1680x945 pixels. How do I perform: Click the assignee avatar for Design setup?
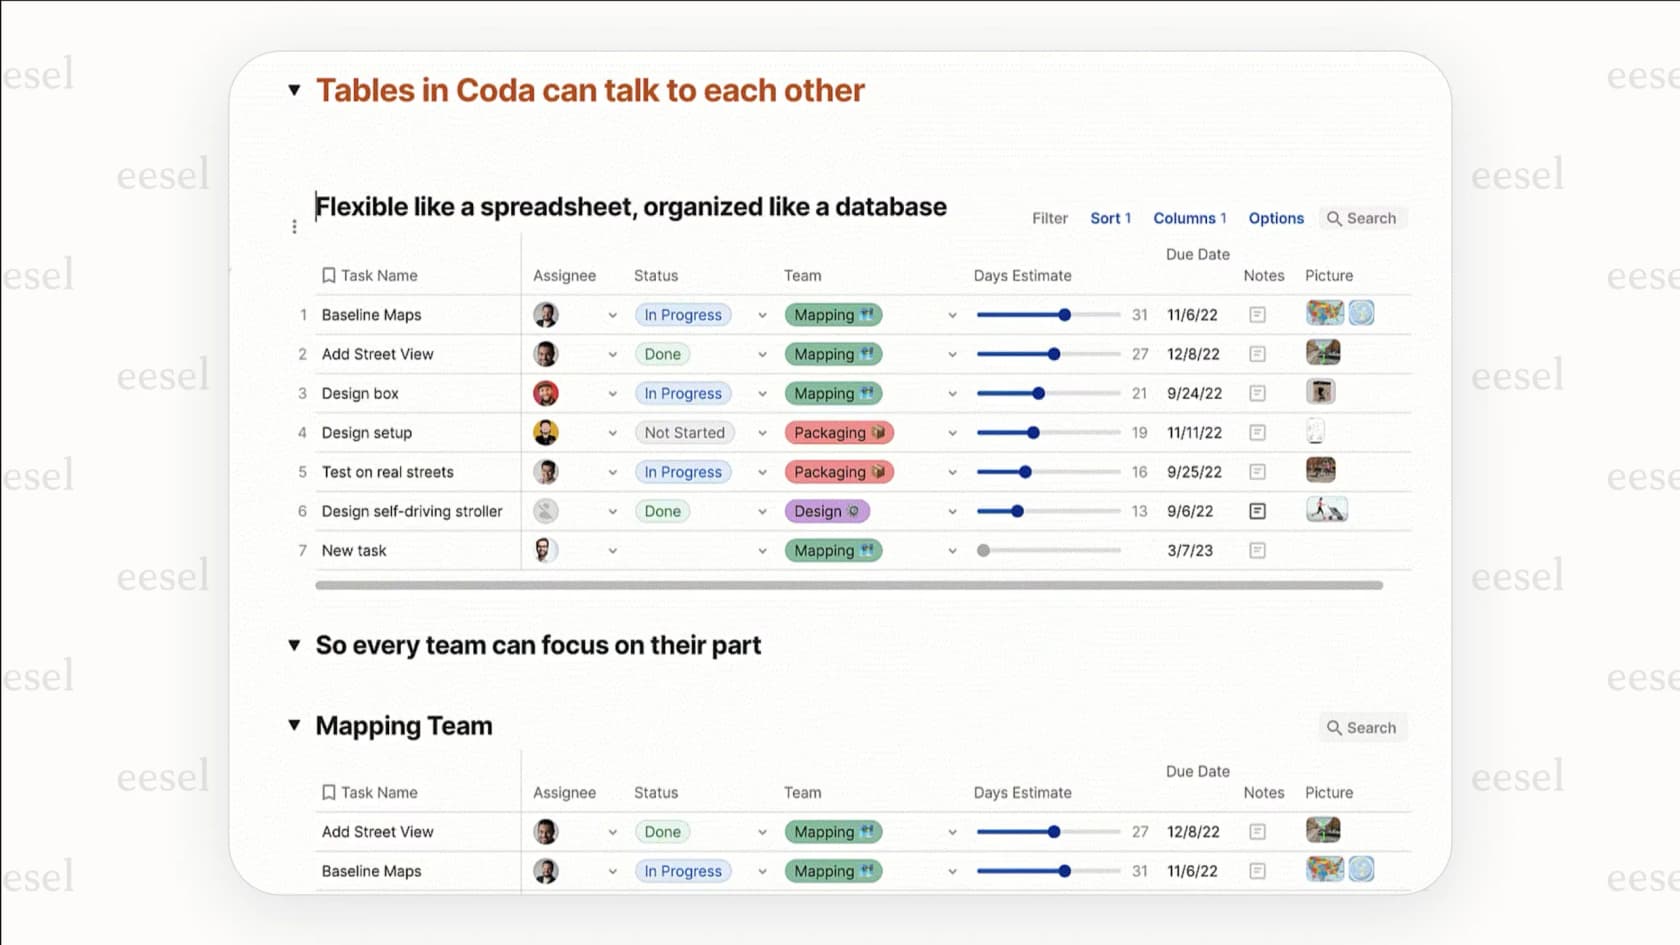point(545,433)
